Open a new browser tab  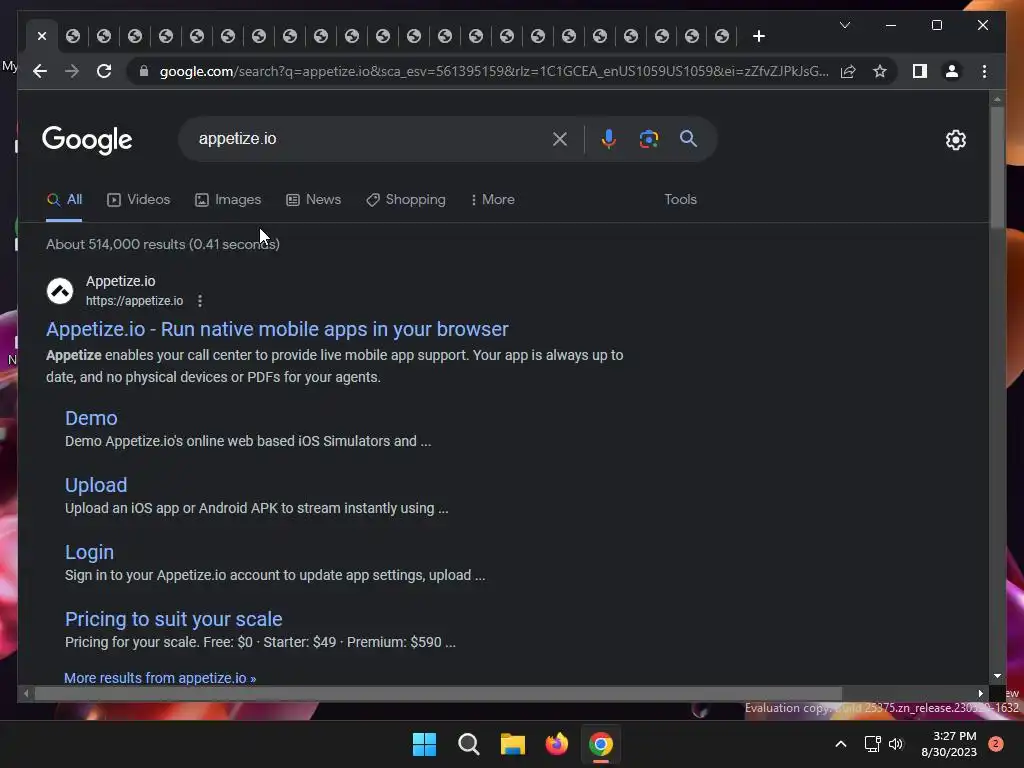758,36
